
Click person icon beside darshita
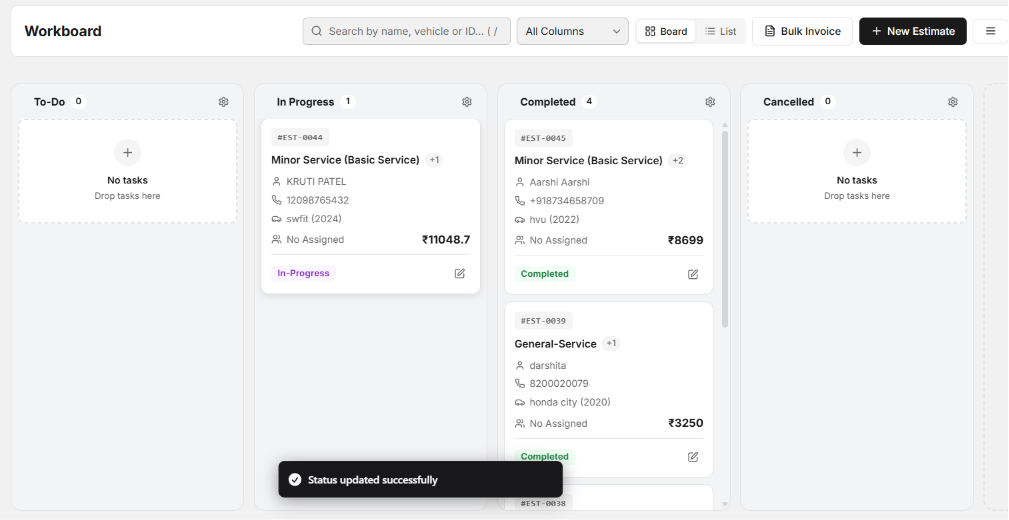pyautogui.click(x=520, y=366)
